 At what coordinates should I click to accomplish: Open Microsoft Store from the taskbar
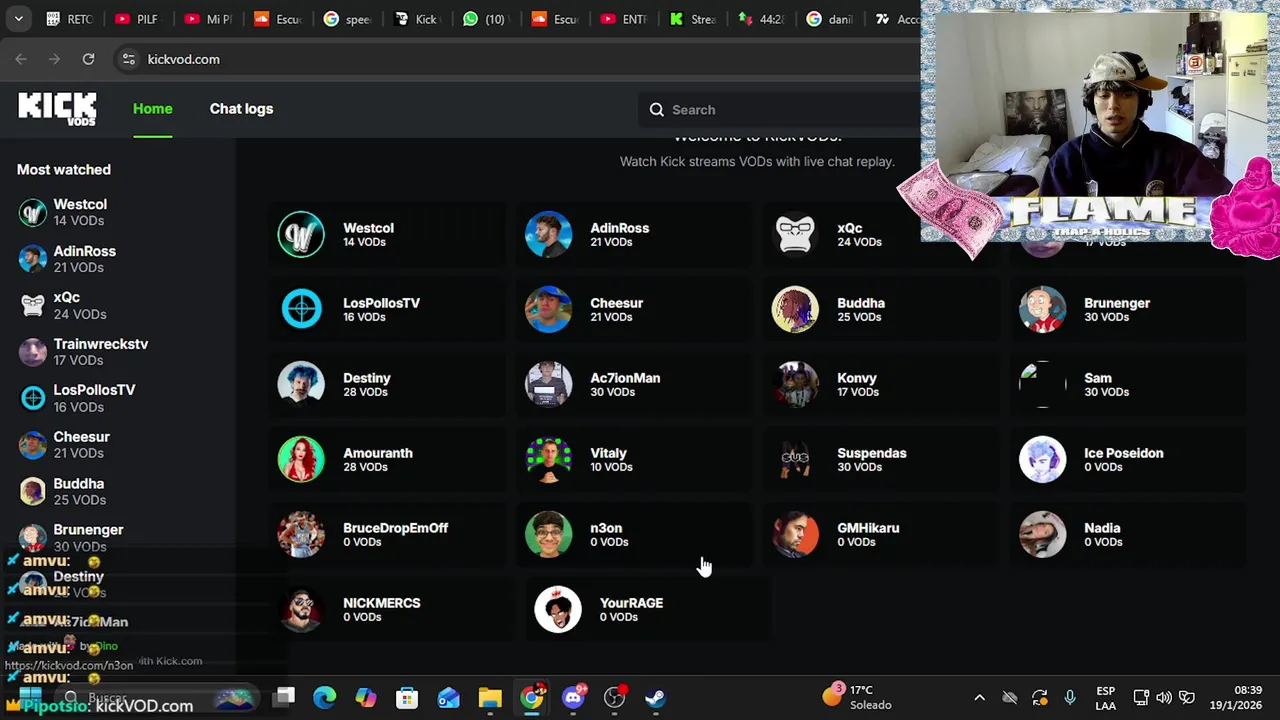click(407, 697)
